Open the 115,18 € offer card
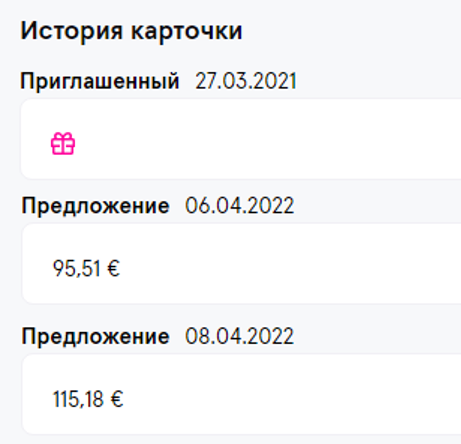Screen dimensions: 461x444 click(x=242, y=394)
